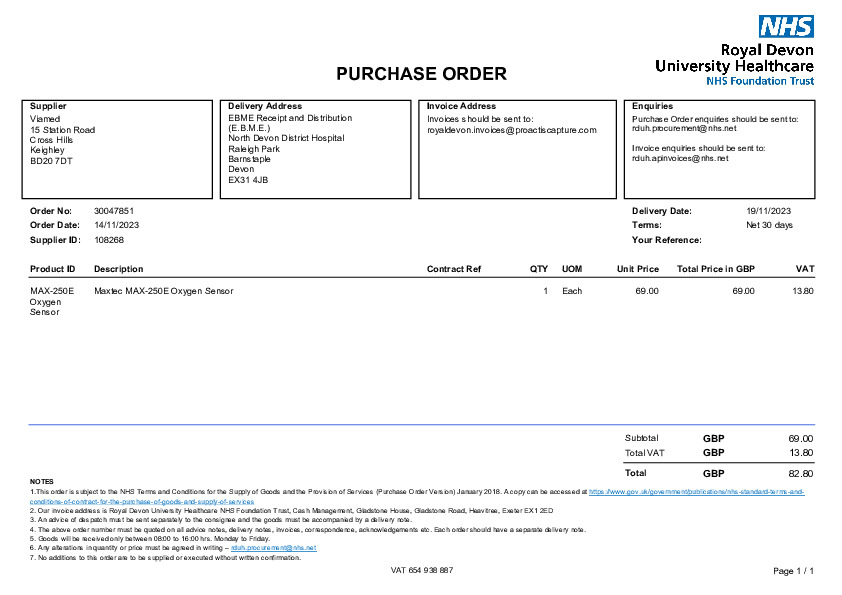The image size is (842, 595).
Task: Click the royaldevon.invoices@proactiscapture.com invoice email
Action: pos(511,130)
